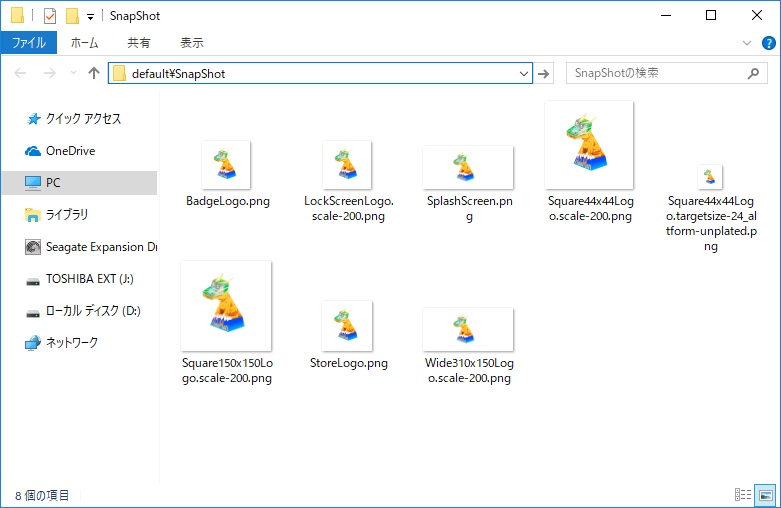Go forward with the right arrow
Image resolution: width=781 pixels, height=508 pixels.
click(50, 74)
